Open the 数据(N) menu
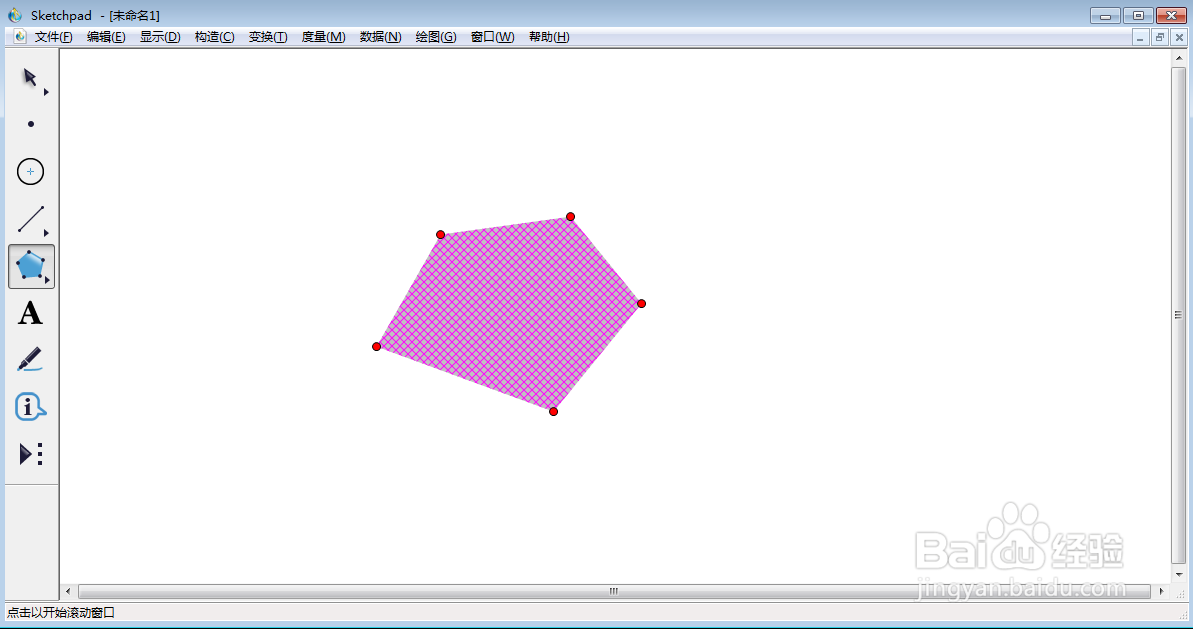This screenshot has width=1193, height=629. (380, 37)
